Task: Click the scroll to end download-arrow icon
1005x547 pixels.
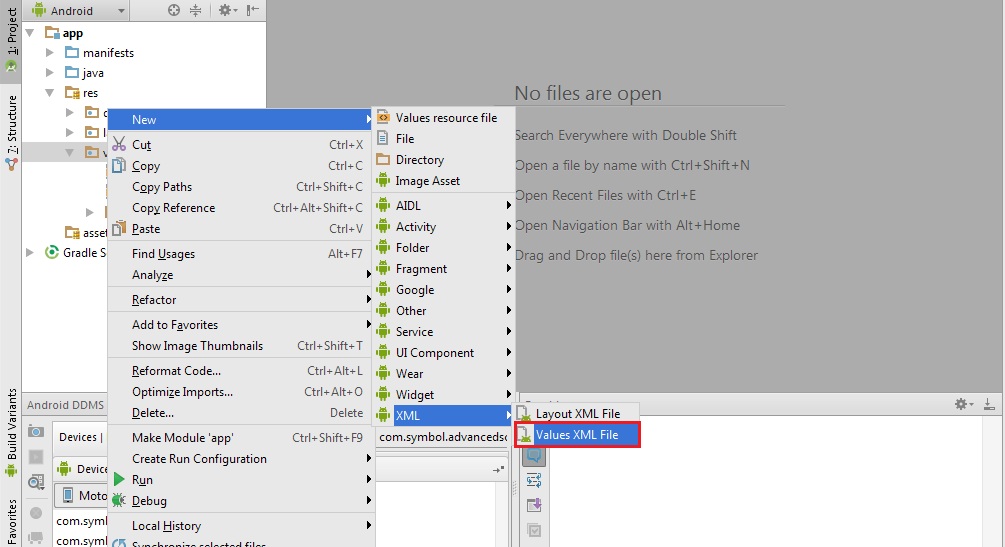Action: [x=989, y=404]
